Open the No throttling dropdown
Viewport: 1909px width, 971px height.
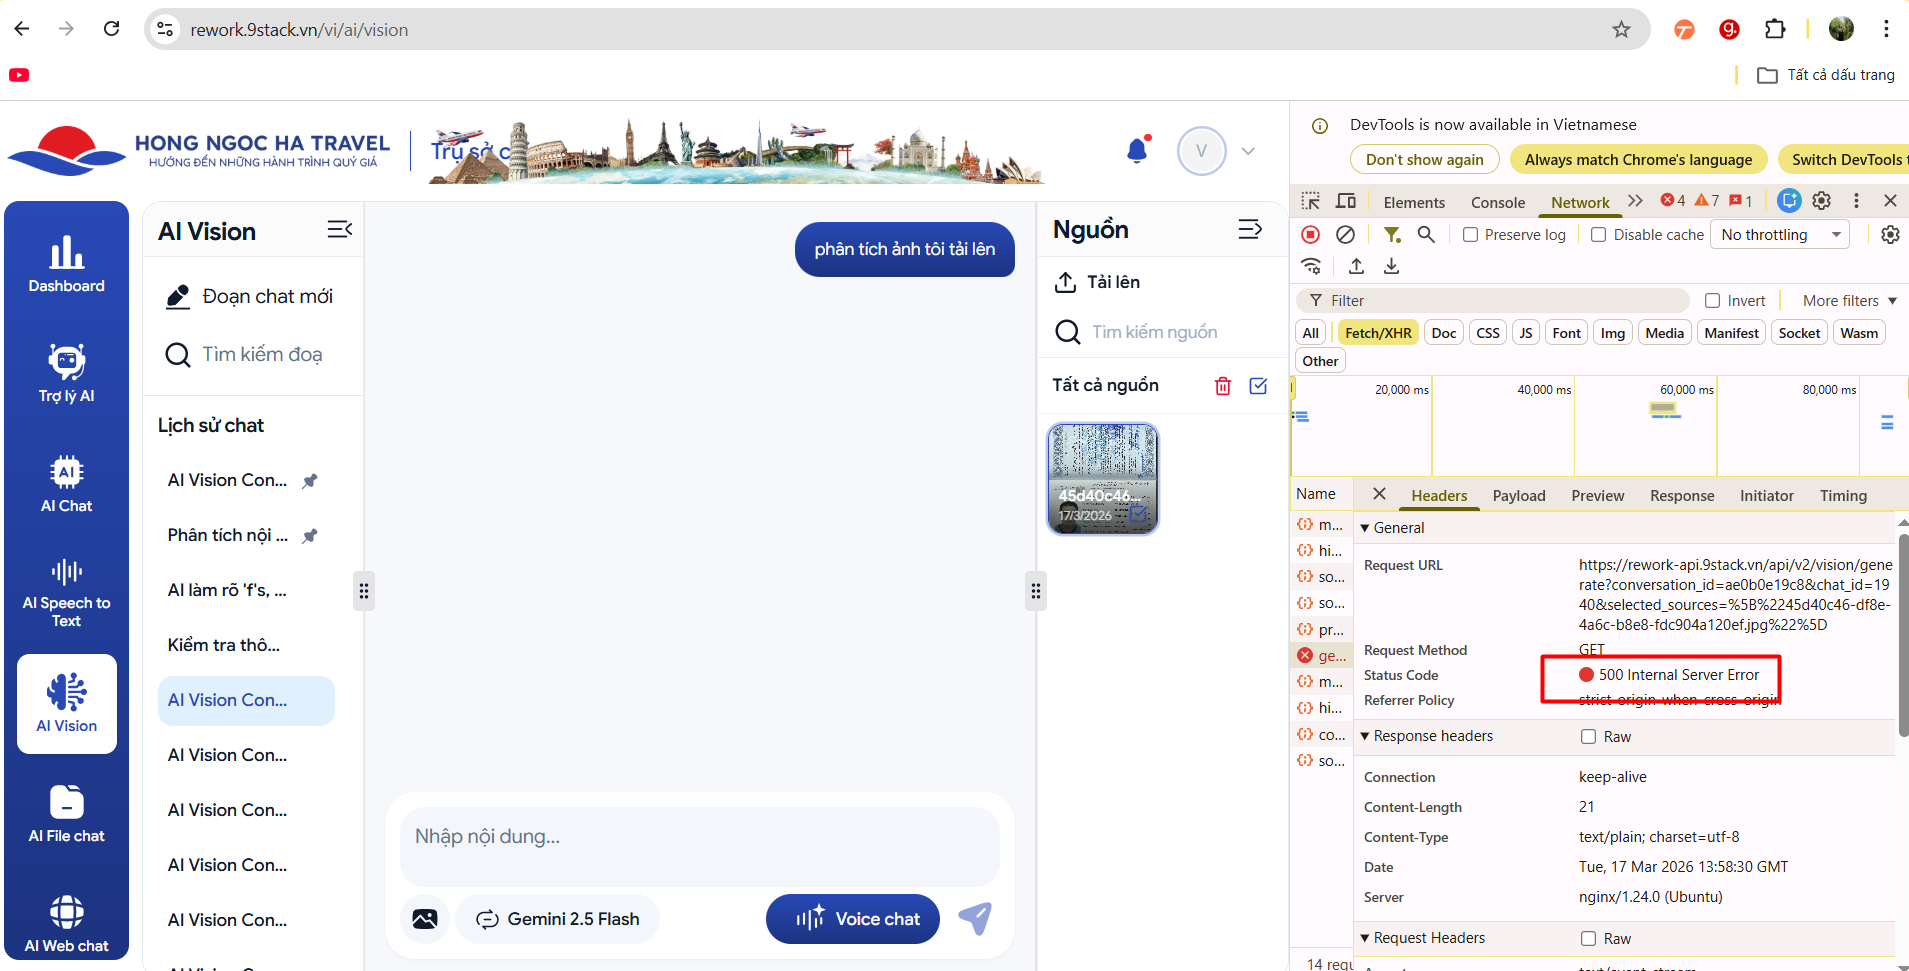pyautogui.click(x=1780, y=234)
